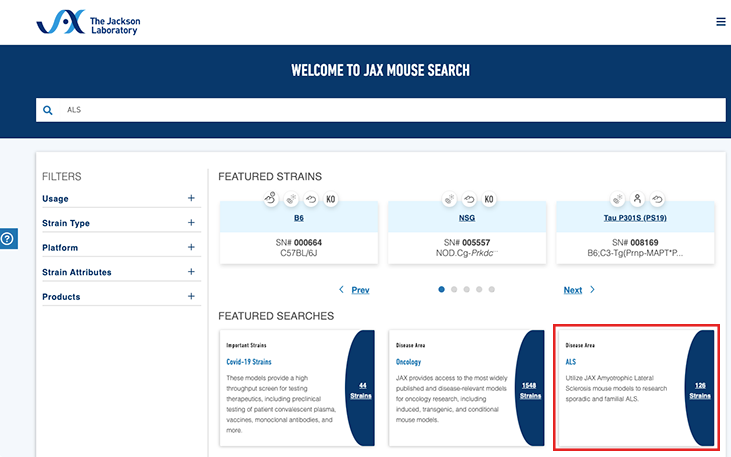Screen dimensions: 731x457
Task: Click the 126 Strains link
Action: coord(700,391)
